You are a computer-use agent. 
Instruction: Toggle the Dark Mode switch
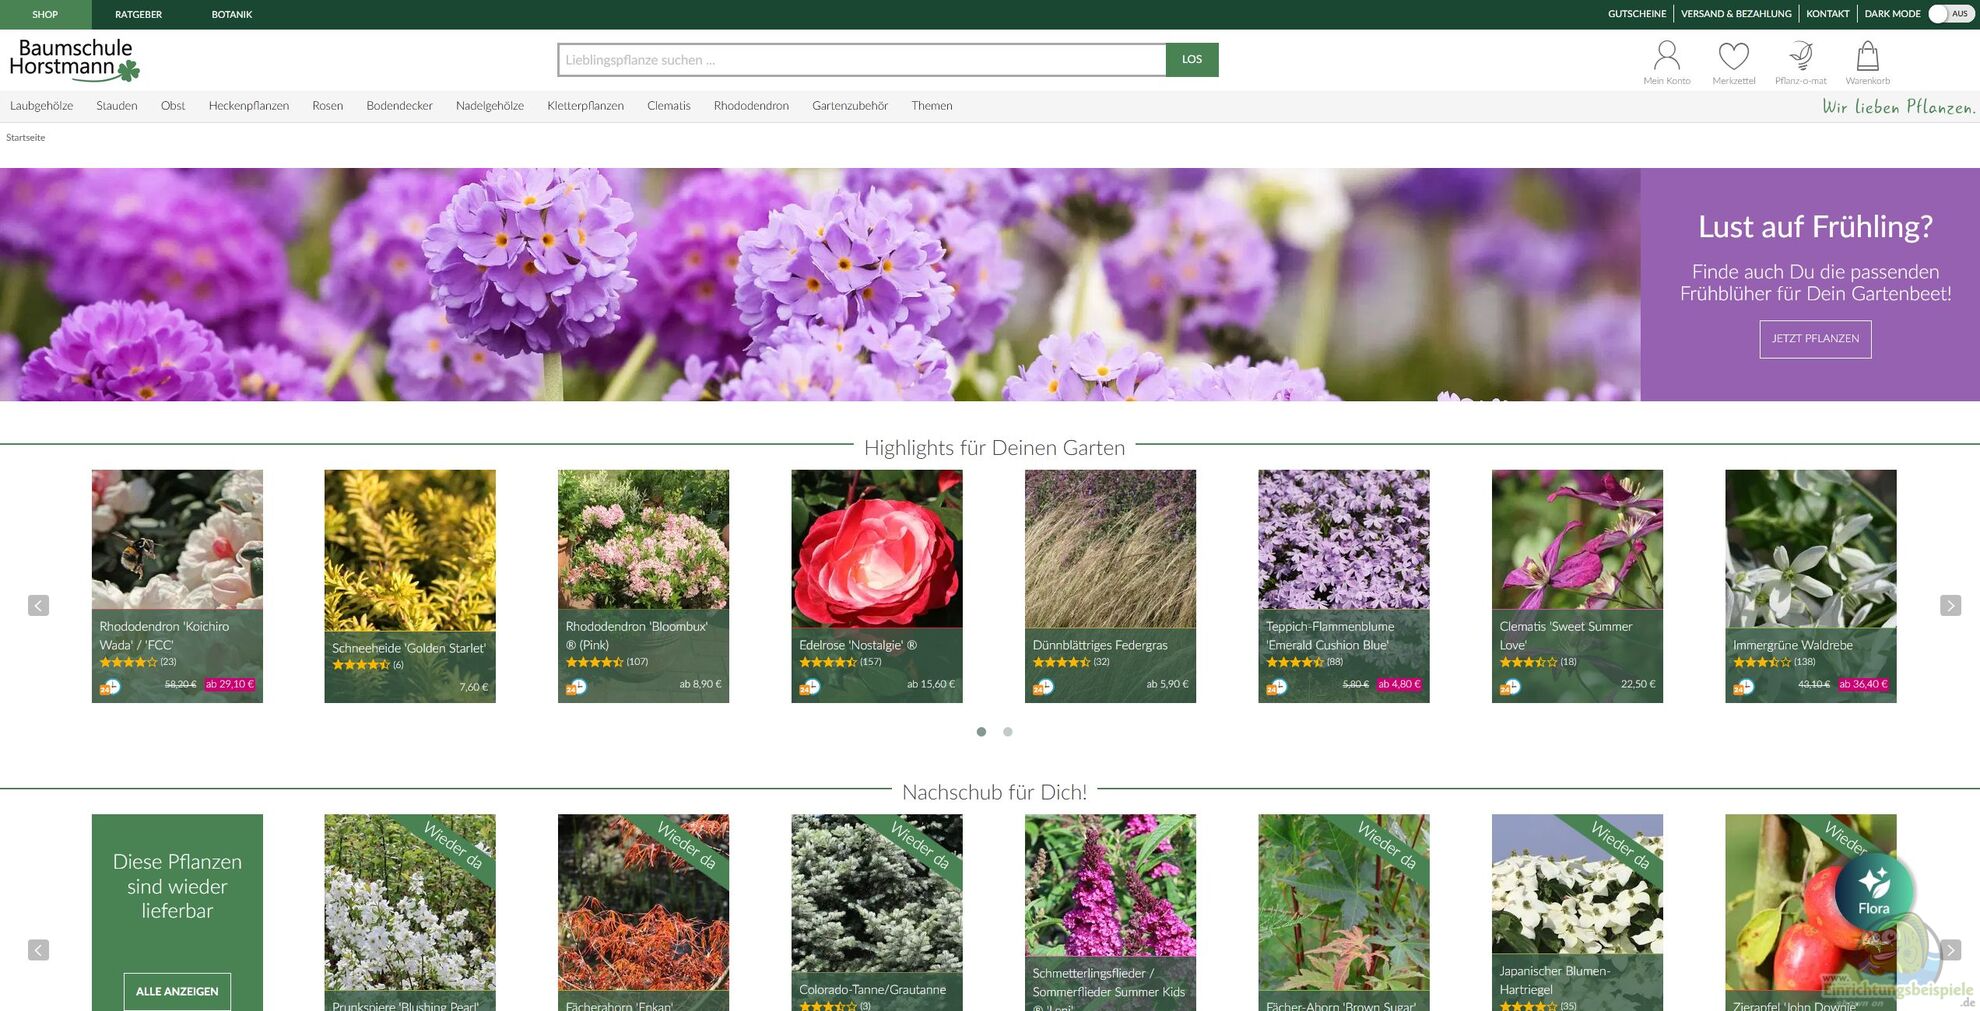pos(1950,14)
